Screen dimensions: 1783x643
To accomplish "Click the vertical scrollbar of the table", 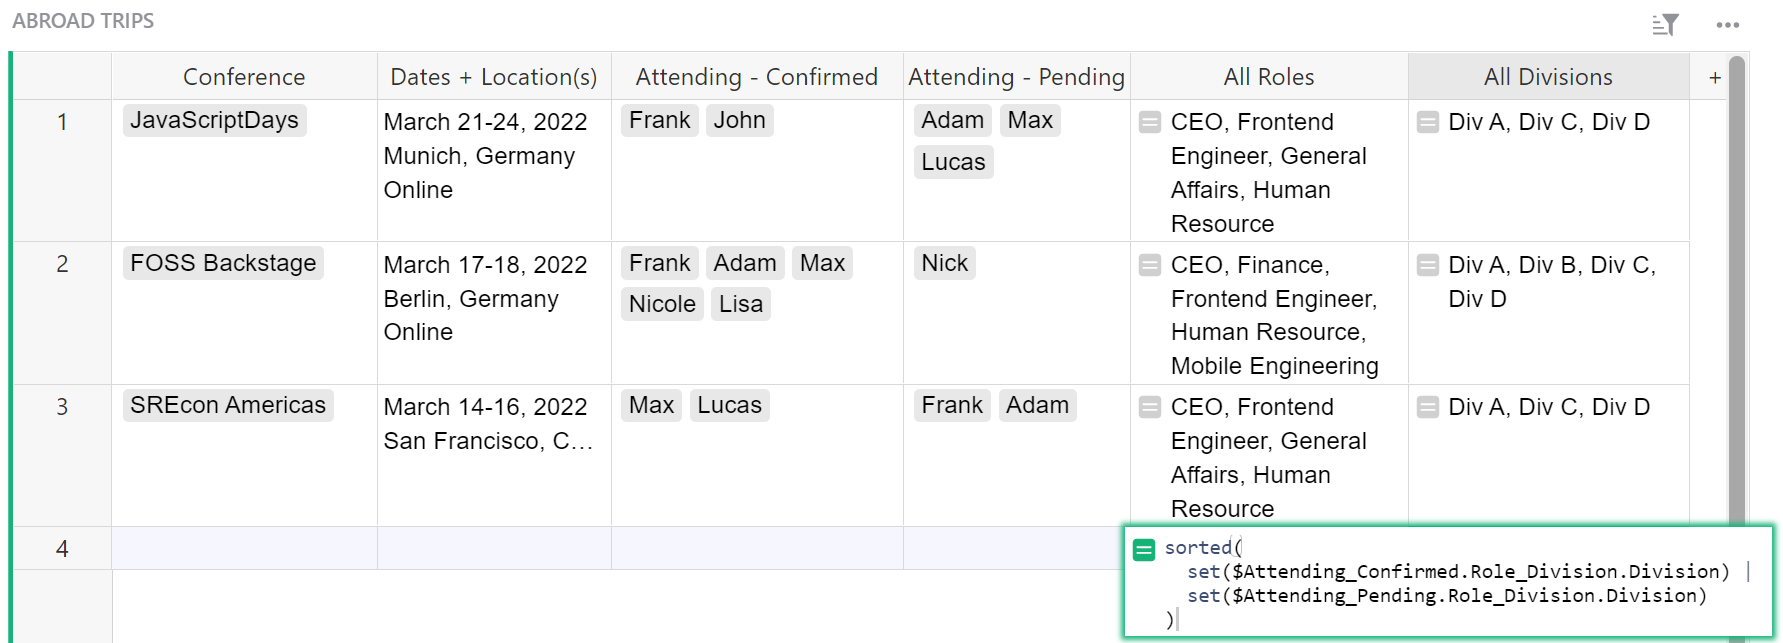I will [x=1737, y=300].
